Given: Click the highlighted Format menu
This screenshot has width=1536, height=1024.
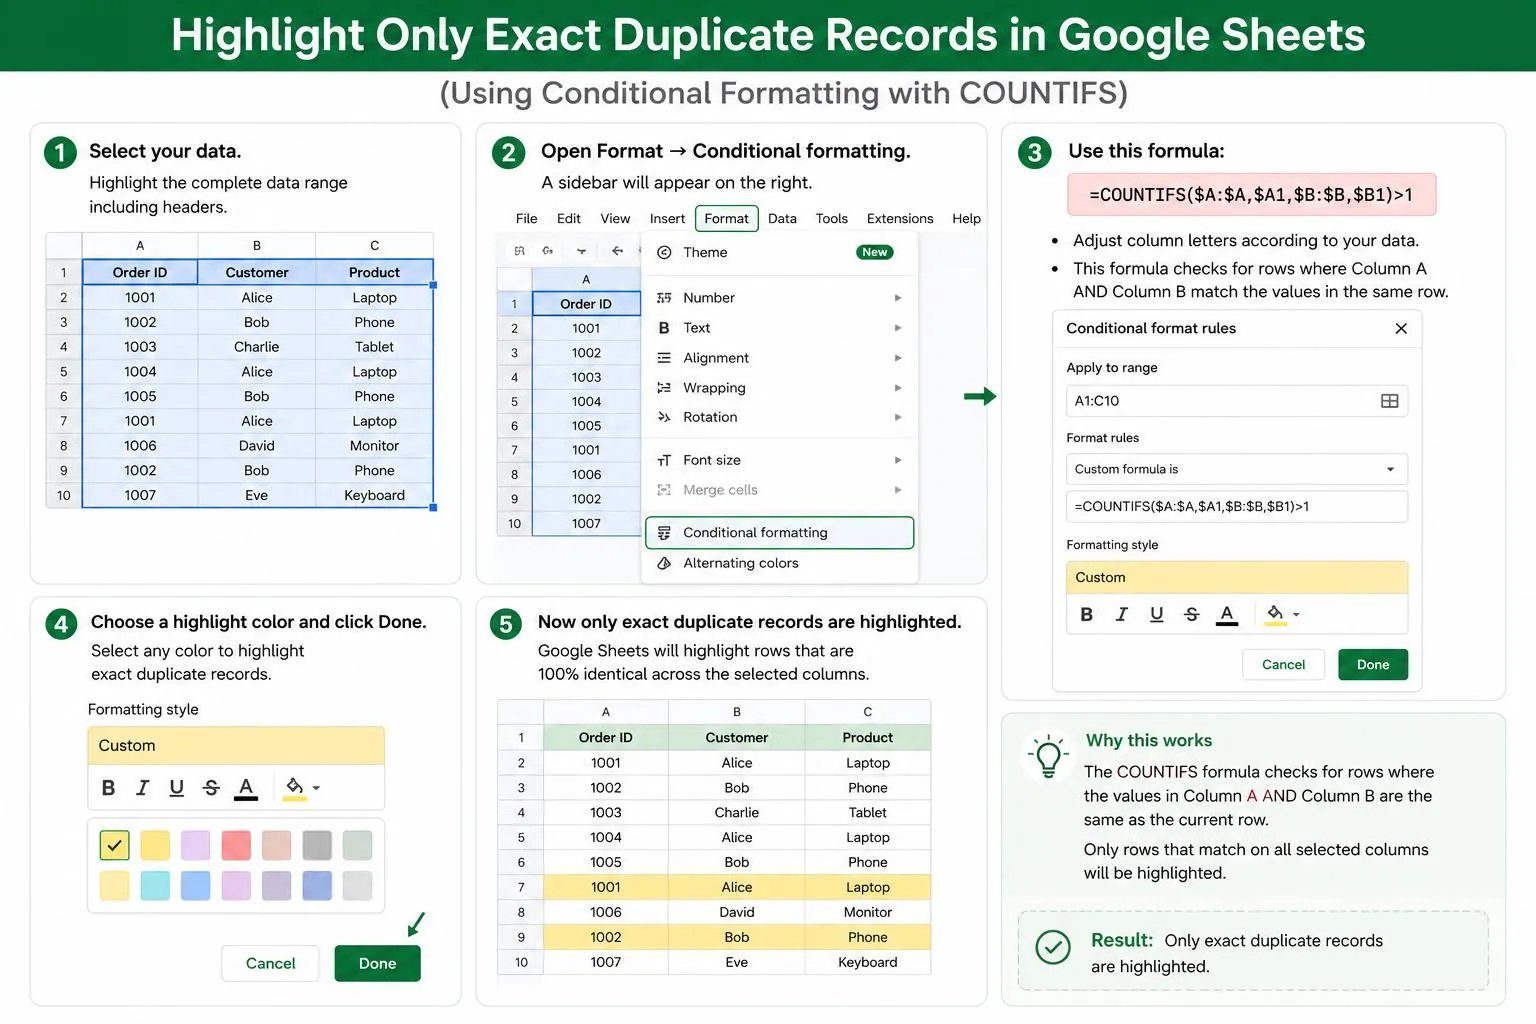Looking at the screenshot, I should pyautogui.click(x=727, y=219).
